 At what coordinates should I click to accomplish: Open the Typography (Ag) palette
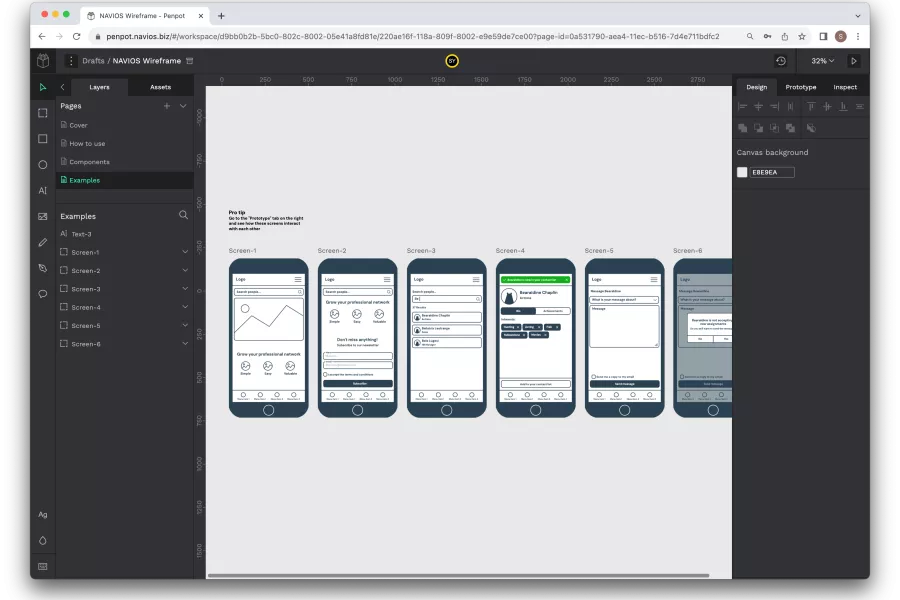coord(42,514)
